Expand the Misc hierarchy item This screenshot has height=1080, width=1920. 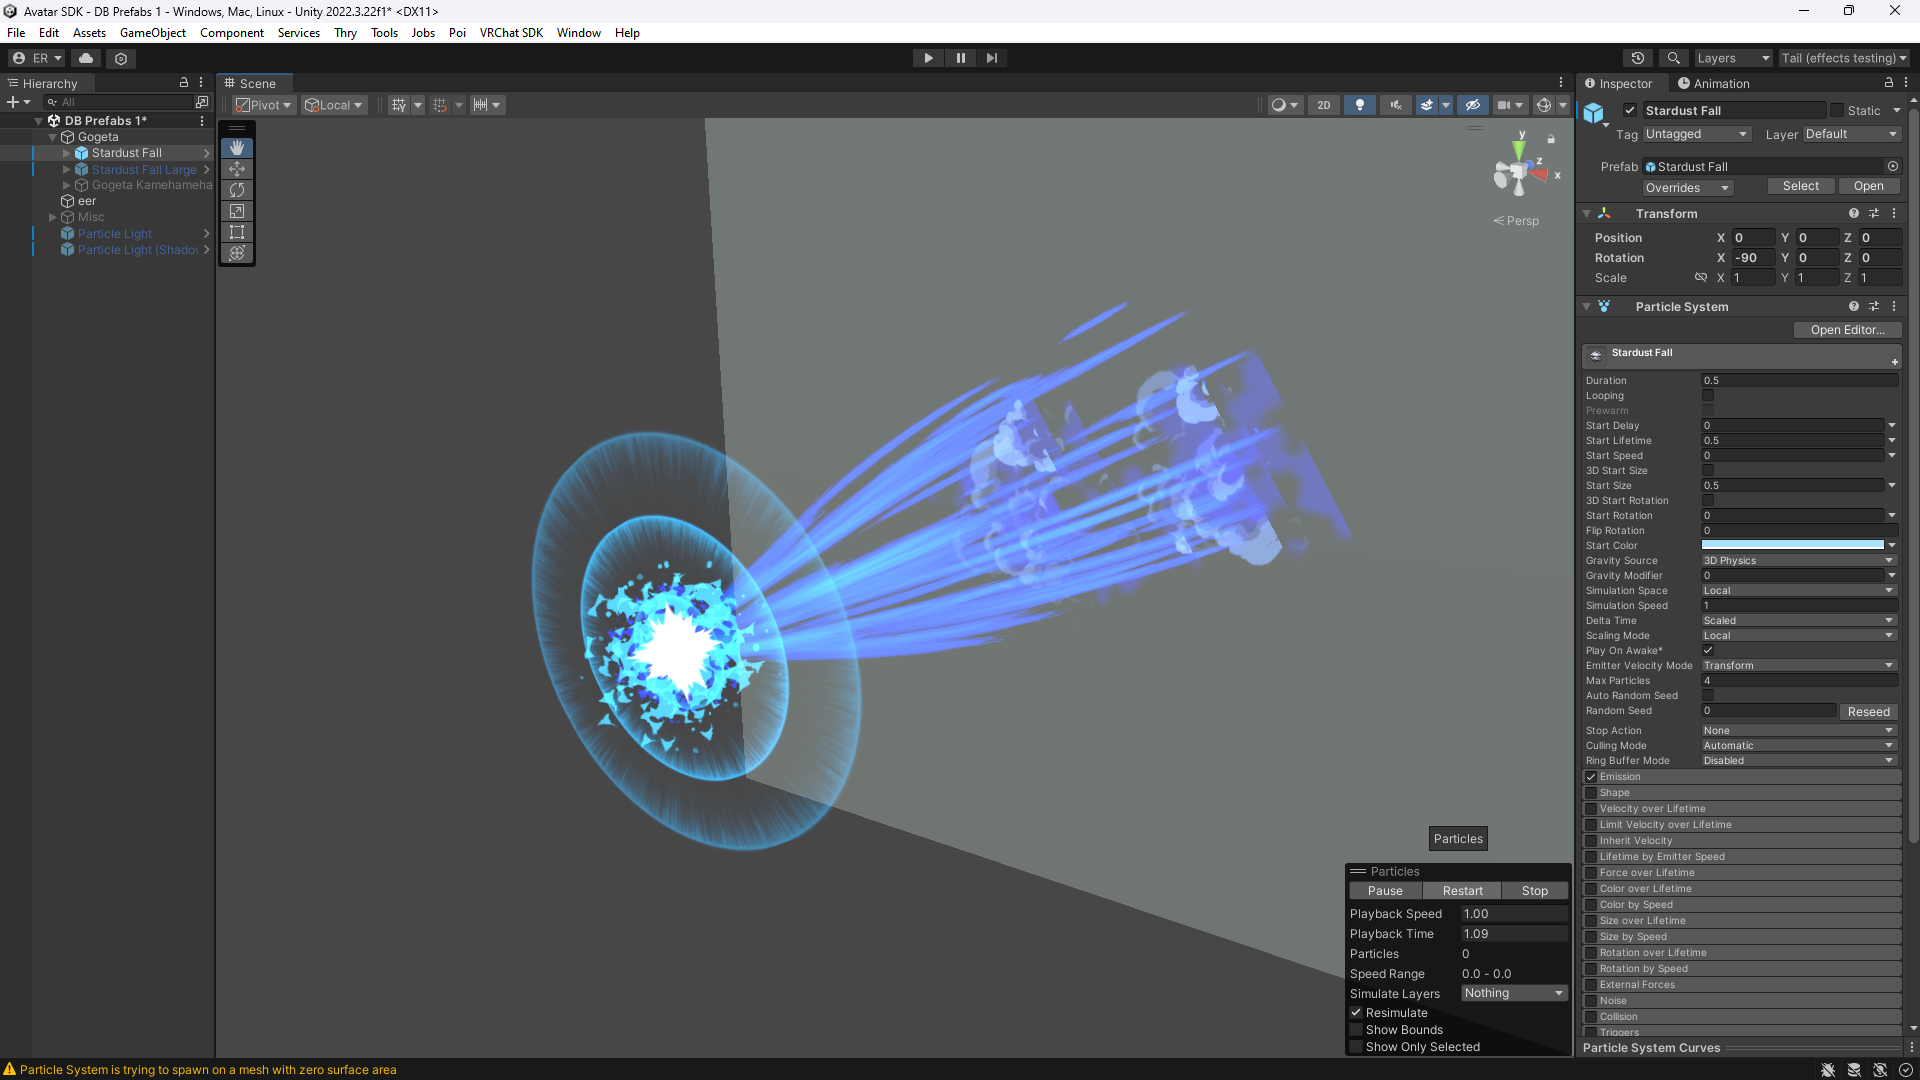(53, 217)
